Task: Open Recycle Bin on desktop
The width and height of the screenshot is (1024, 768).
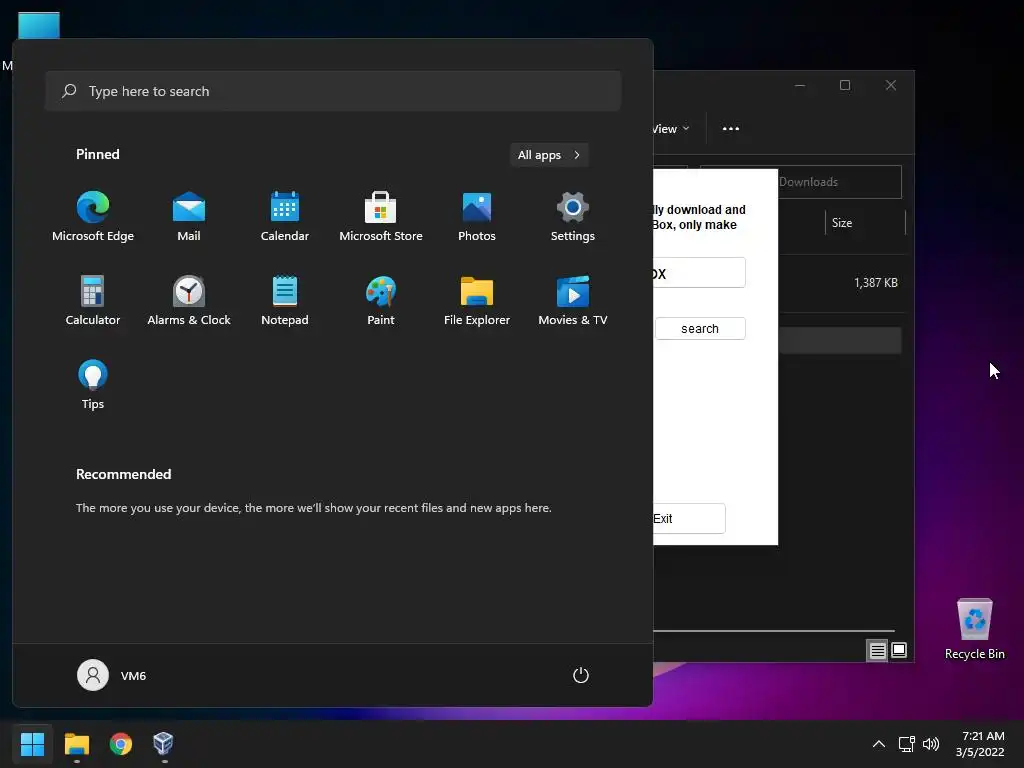Action: click(974, 629)
